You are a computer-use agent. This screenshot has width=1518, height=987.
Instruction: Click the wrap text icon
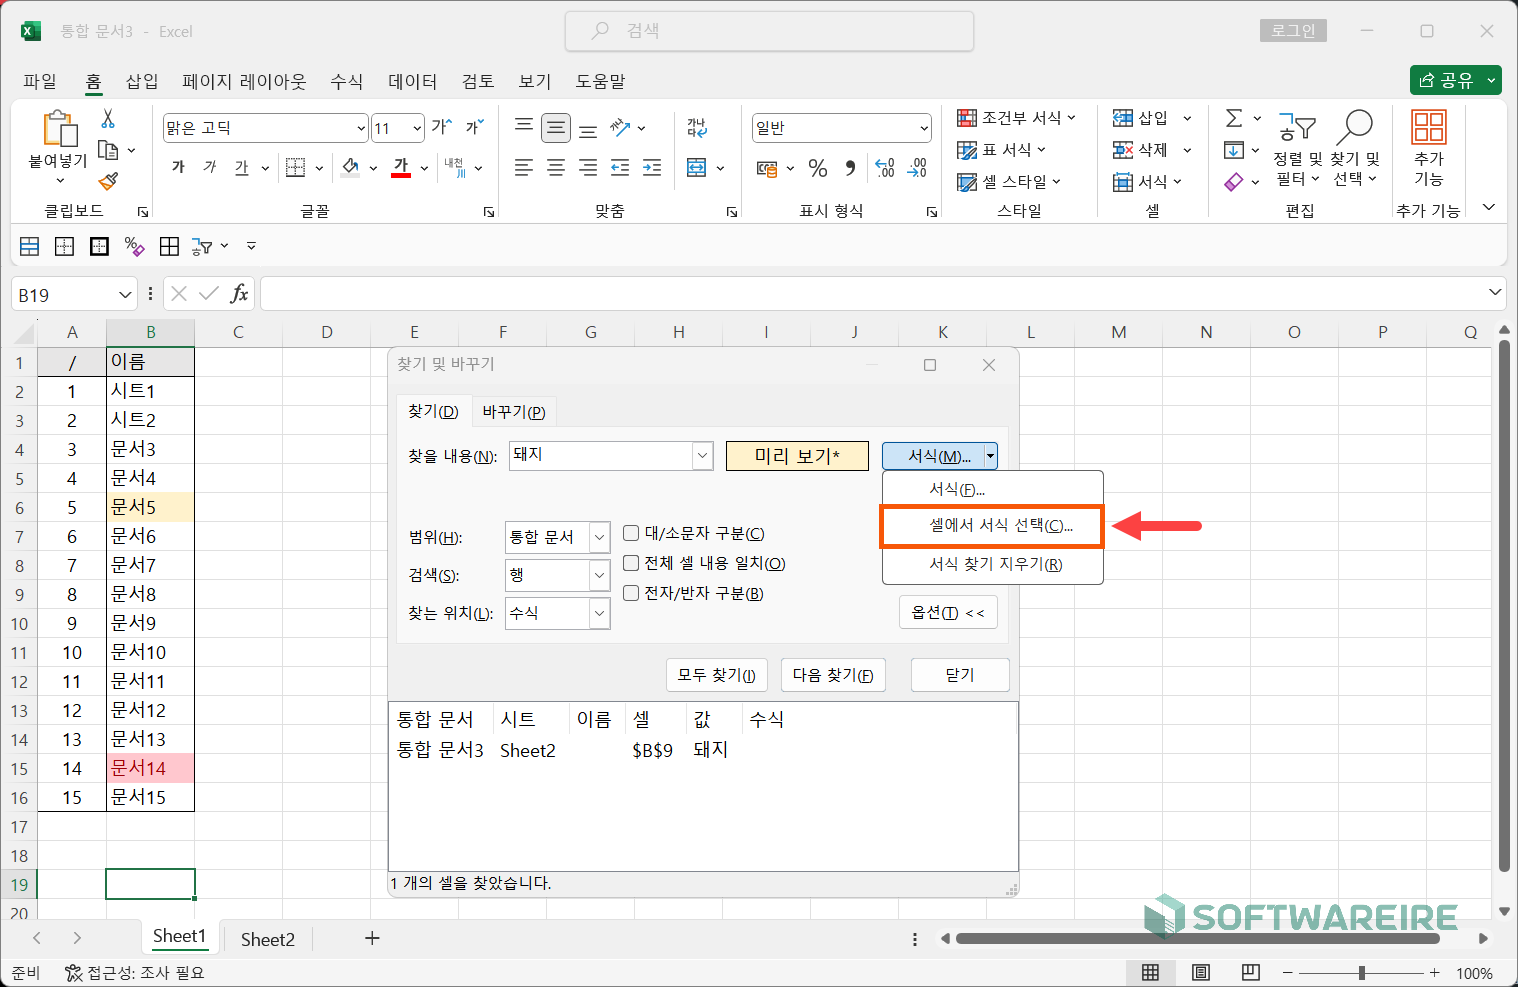click(x=697, y=127)
